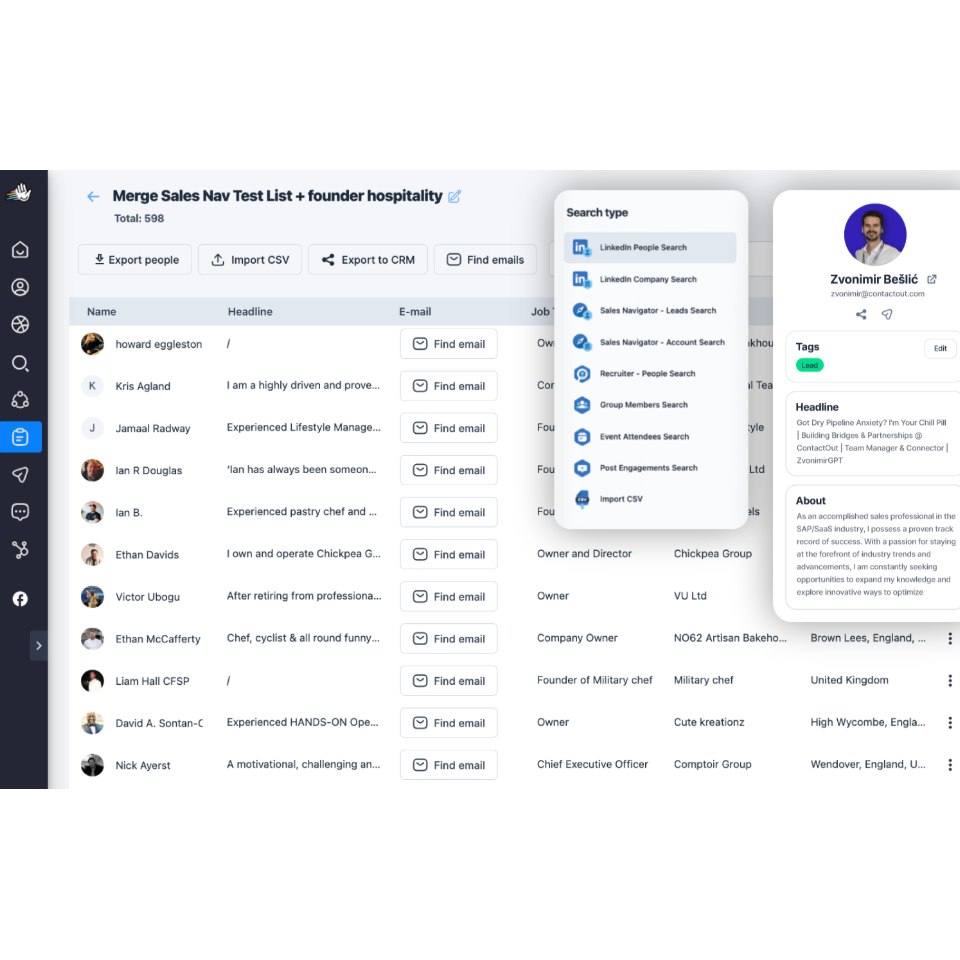
Task: Click the Facebook icon in sidebar
Action: pyautogui.click(x=20, y=599)
